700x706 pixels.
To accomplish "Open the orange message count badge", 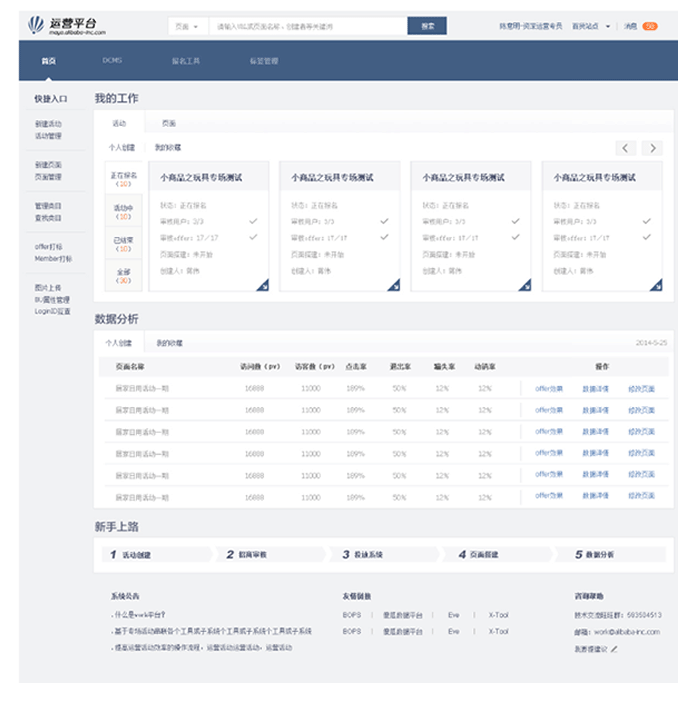I will tap(650, 27).
